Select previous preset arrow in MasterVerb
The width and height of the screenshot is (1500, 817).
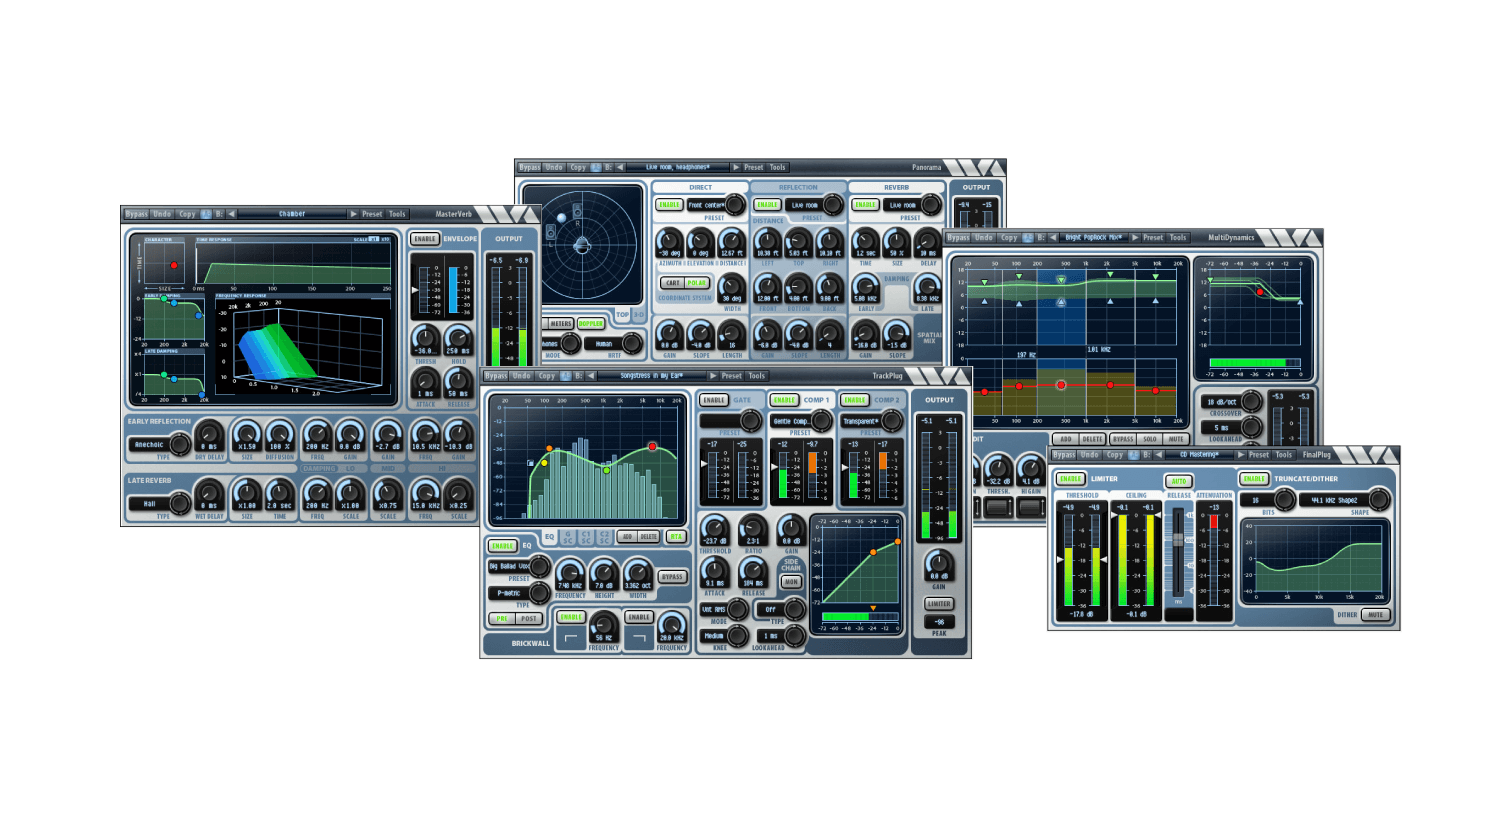(232, 214)
